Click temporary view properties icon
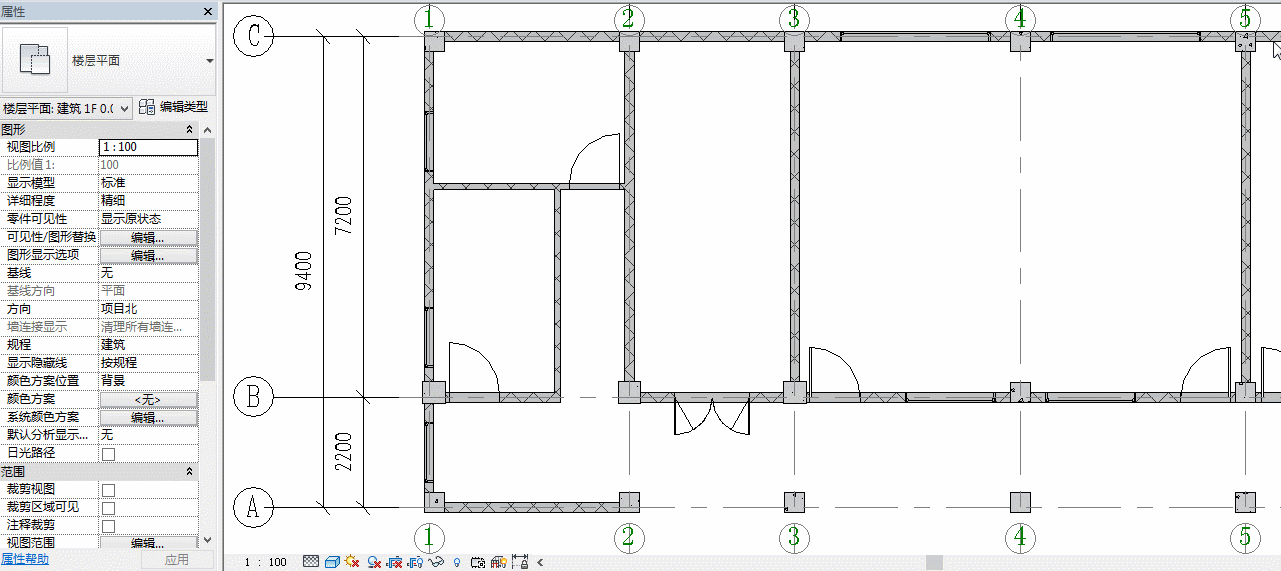Screen dimensions: 1281x571 [x=478, y=562]
